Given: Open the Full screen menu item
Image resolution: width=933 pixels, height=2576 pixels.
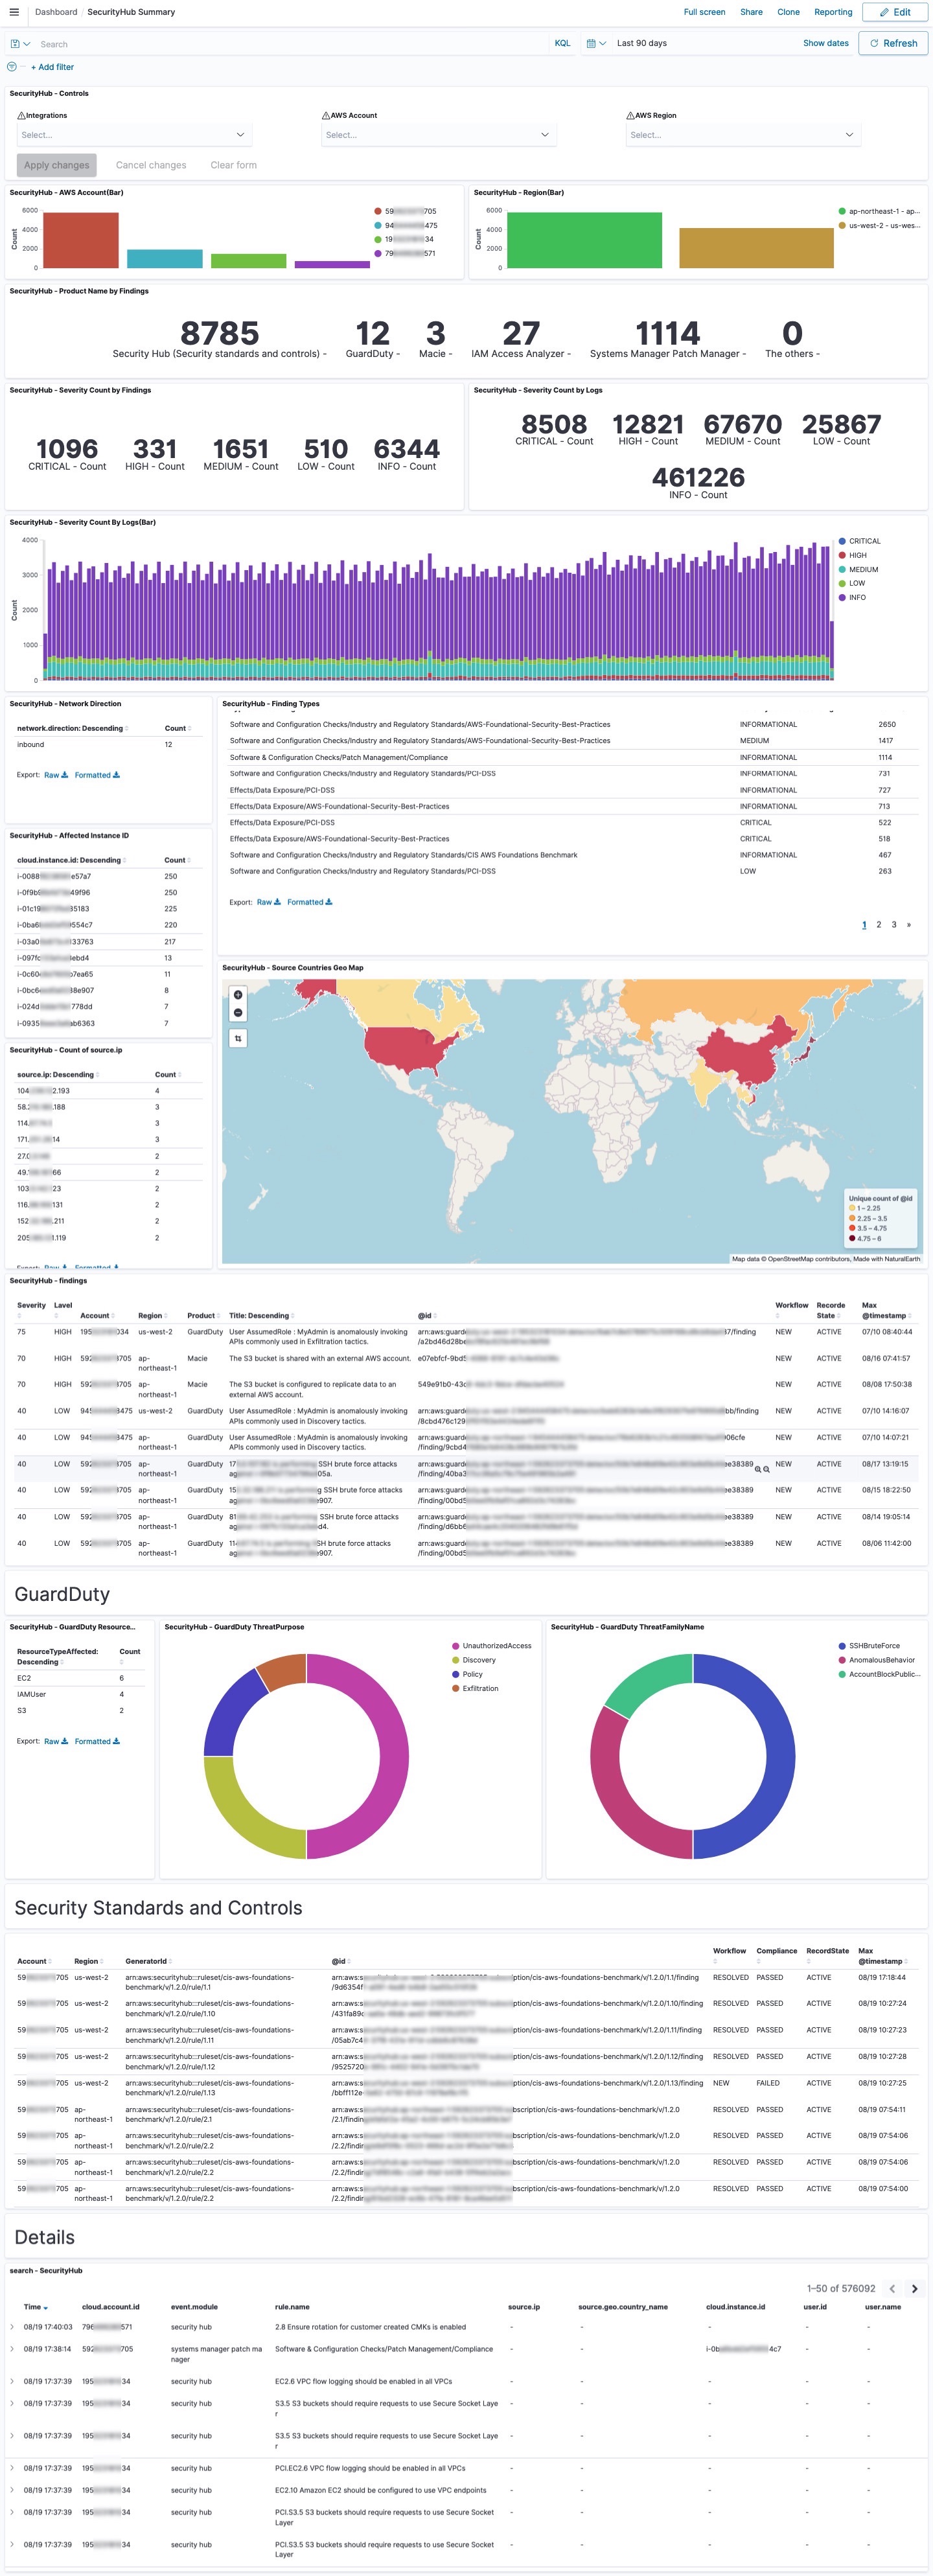Looking at the screenshot, I should [704, 12].
